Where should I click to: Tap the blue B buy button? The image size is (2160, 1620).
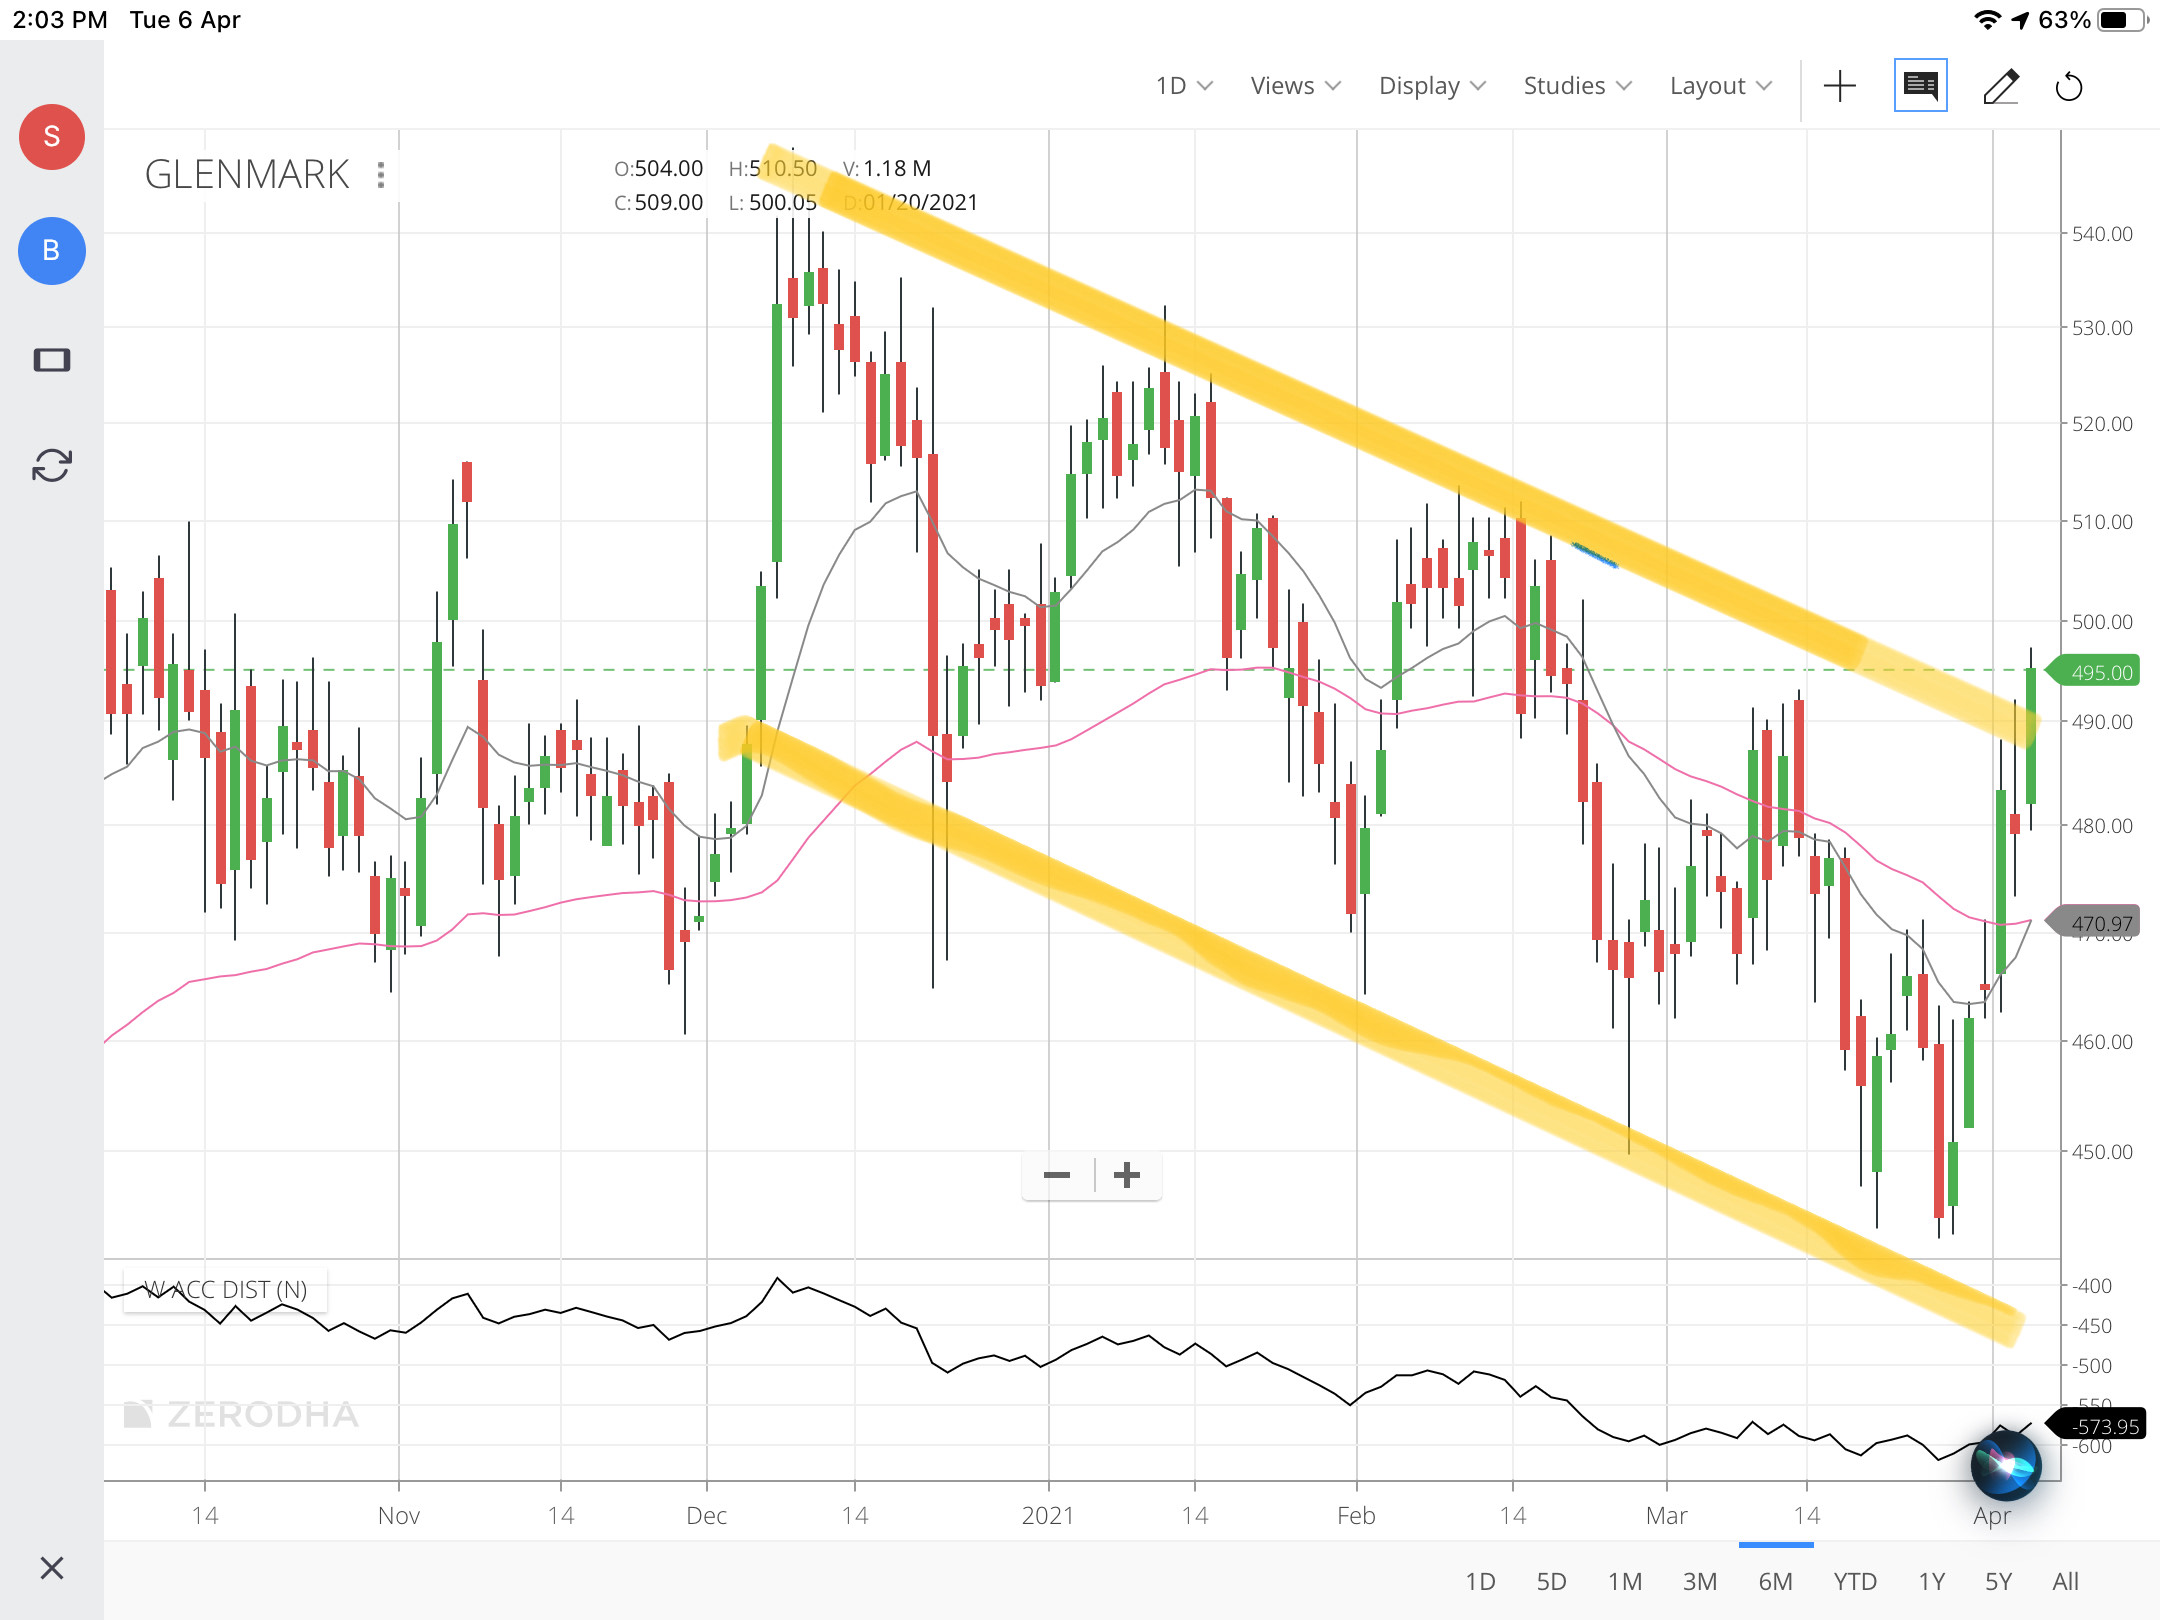coord(52,250)
